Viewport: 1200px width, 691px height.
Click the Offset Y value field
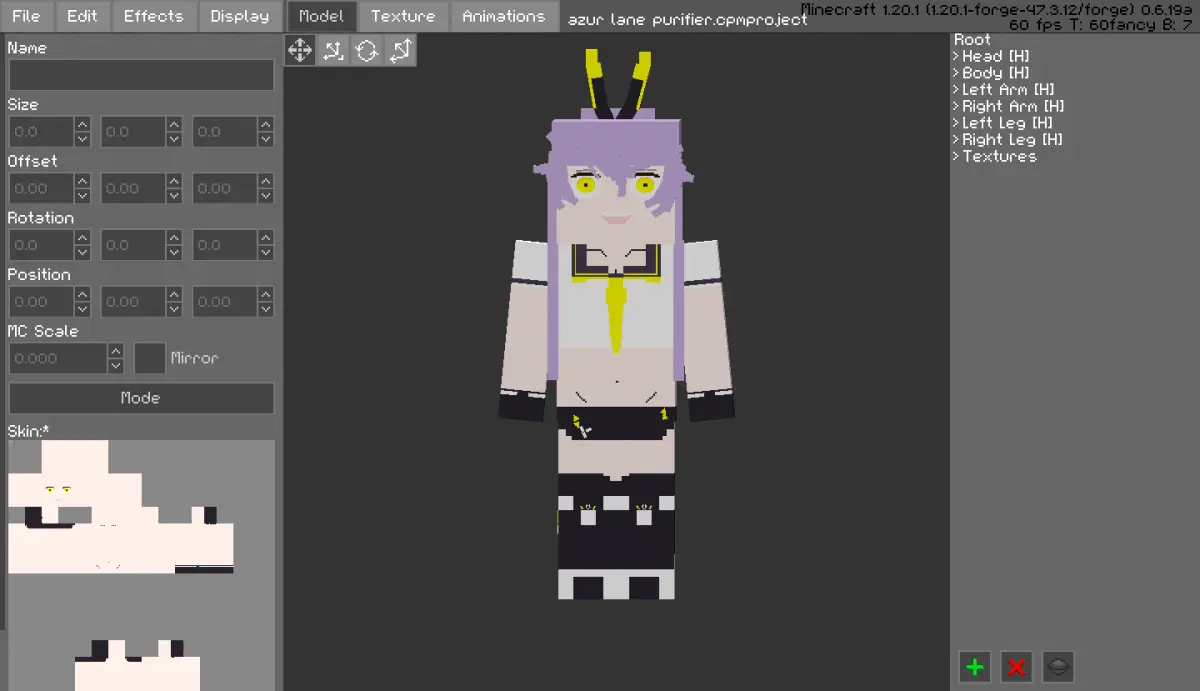click(133, 188)
